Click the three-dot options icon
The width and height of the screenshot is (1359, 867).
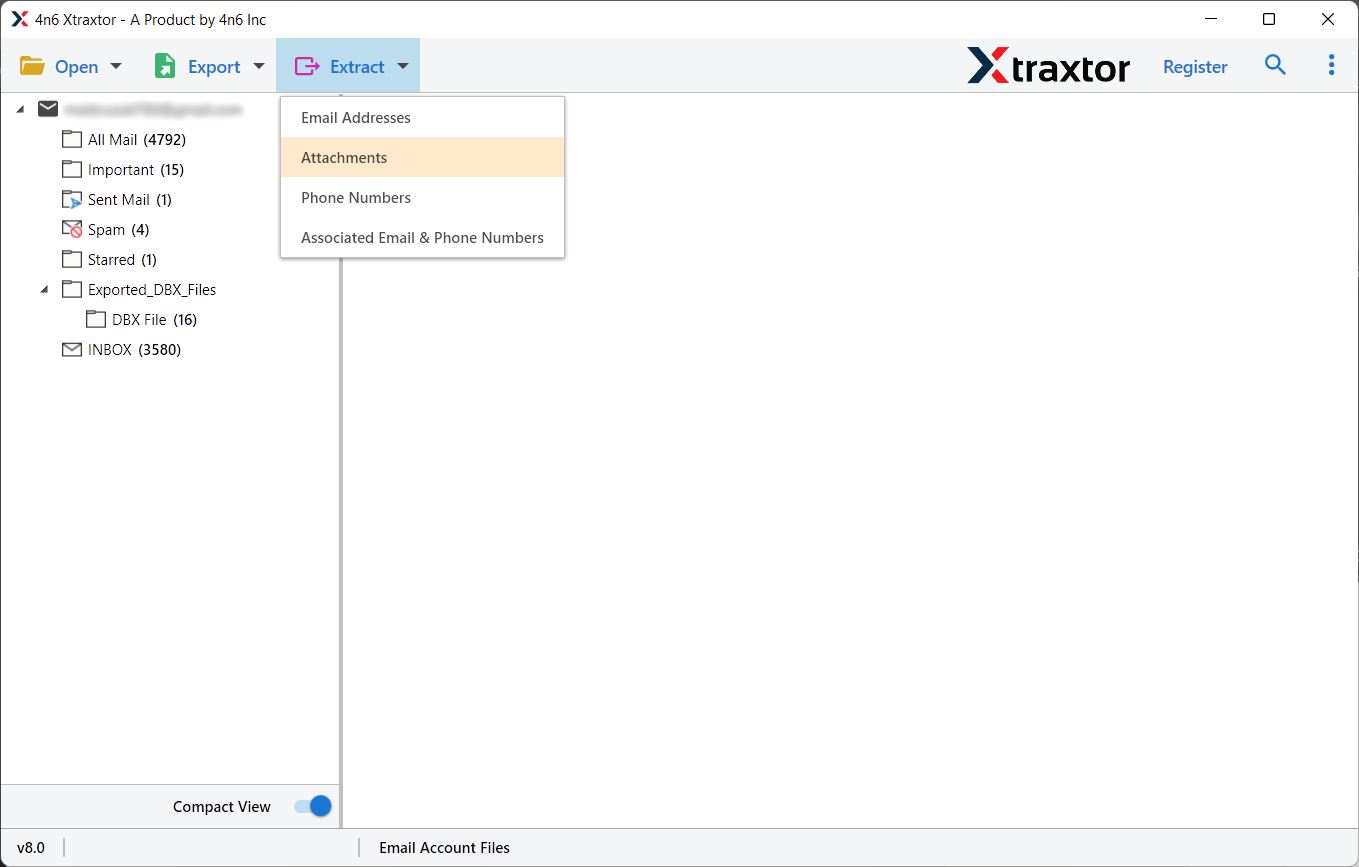point(1331,64)
